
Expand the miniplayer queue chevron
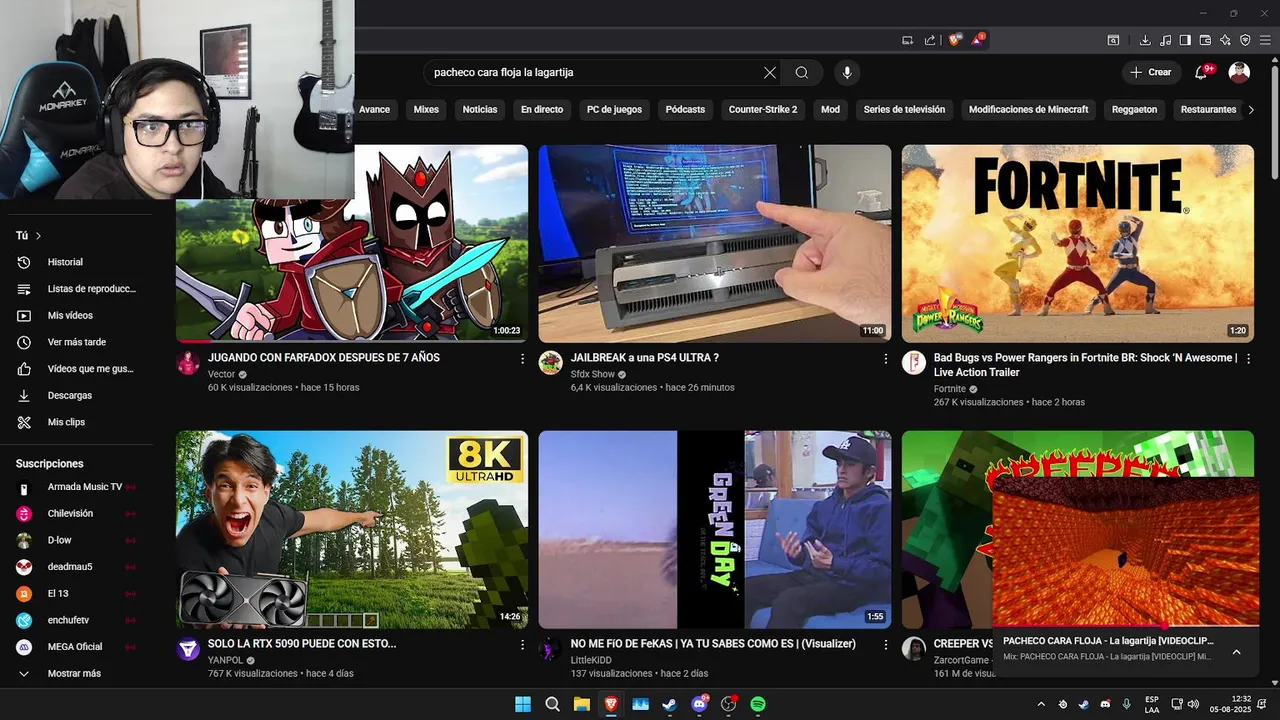click(1236, 652)
